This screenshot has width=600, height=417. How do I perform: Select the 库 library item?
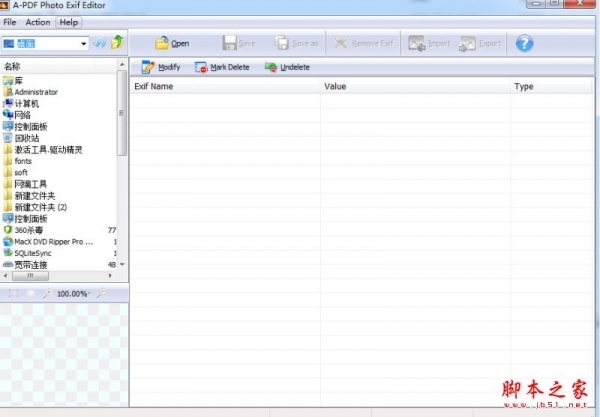[18, 81]
